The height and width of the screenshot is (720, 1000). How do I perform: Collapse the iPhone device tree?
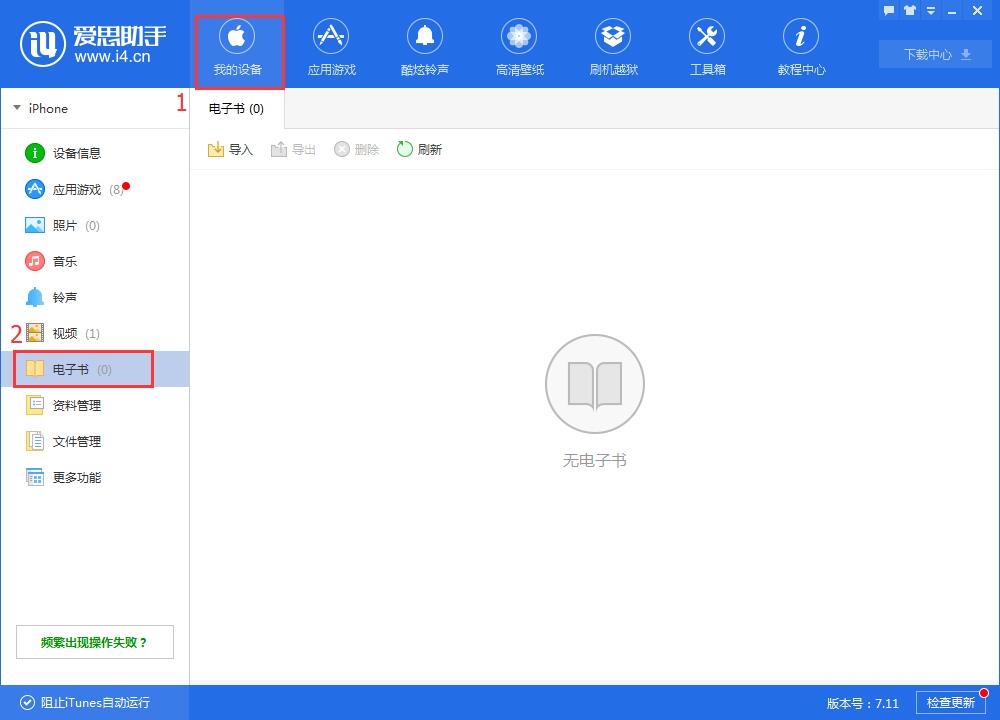(x=16, y=108)
